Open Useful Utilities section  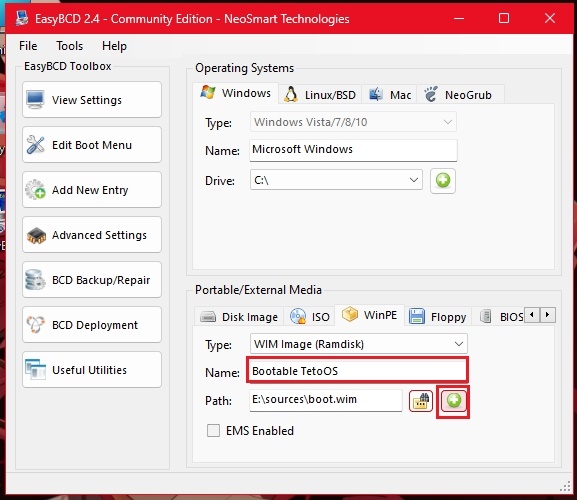92,369
